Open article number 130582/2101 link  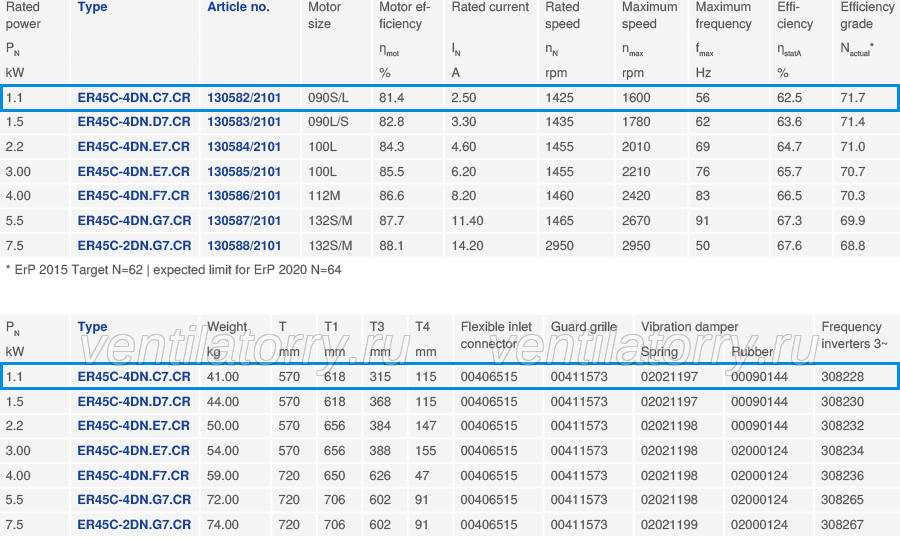[x=244, y=98]
